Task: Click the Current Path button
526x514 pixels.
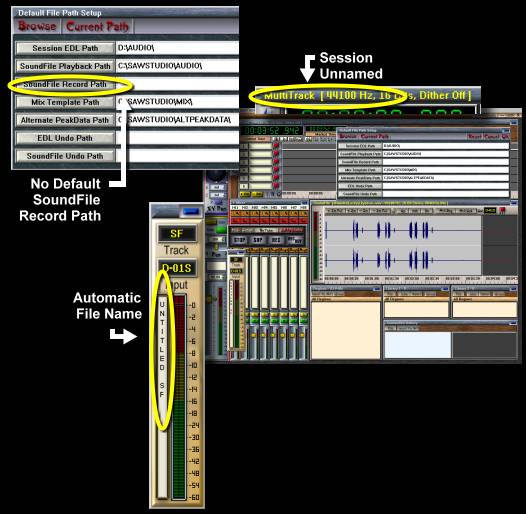Action: coord(97,26)
